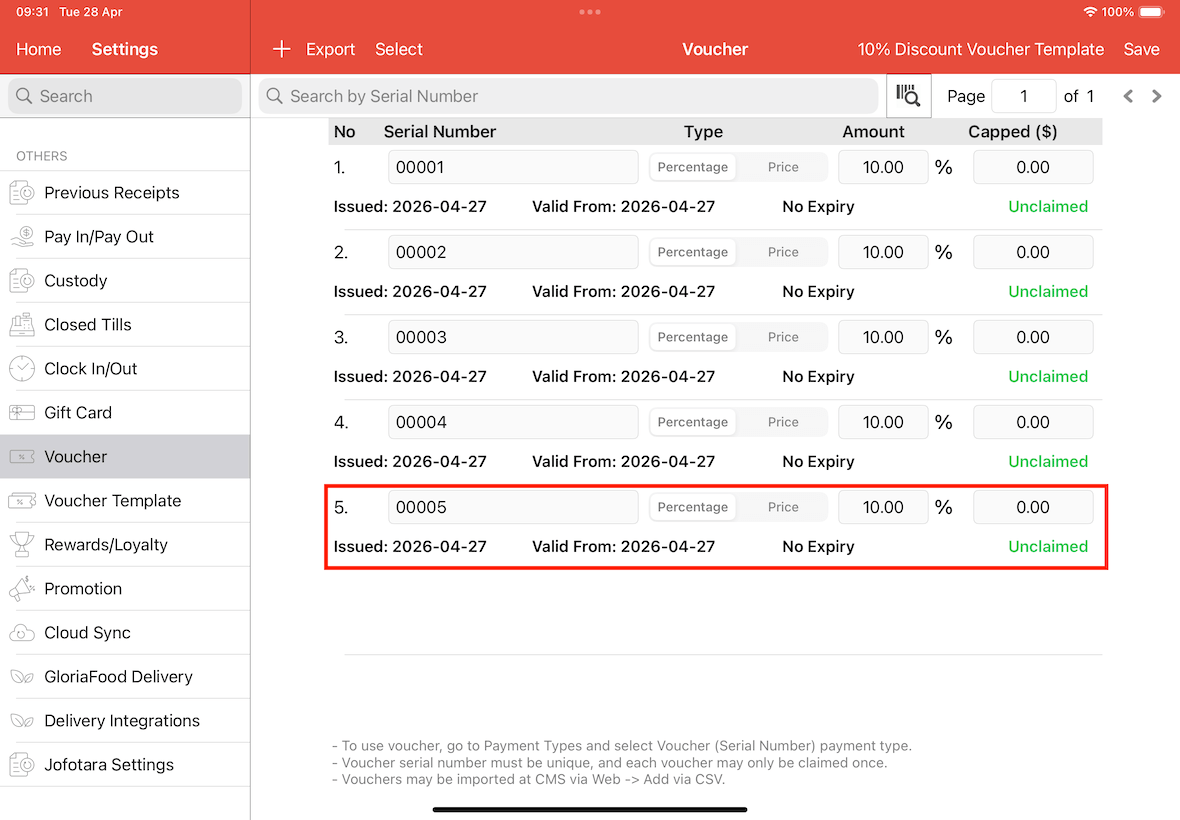Viewport: 1180px width, 820px height.
Task: Tap the plus icon to add voucher
Action: click(281, 49)
